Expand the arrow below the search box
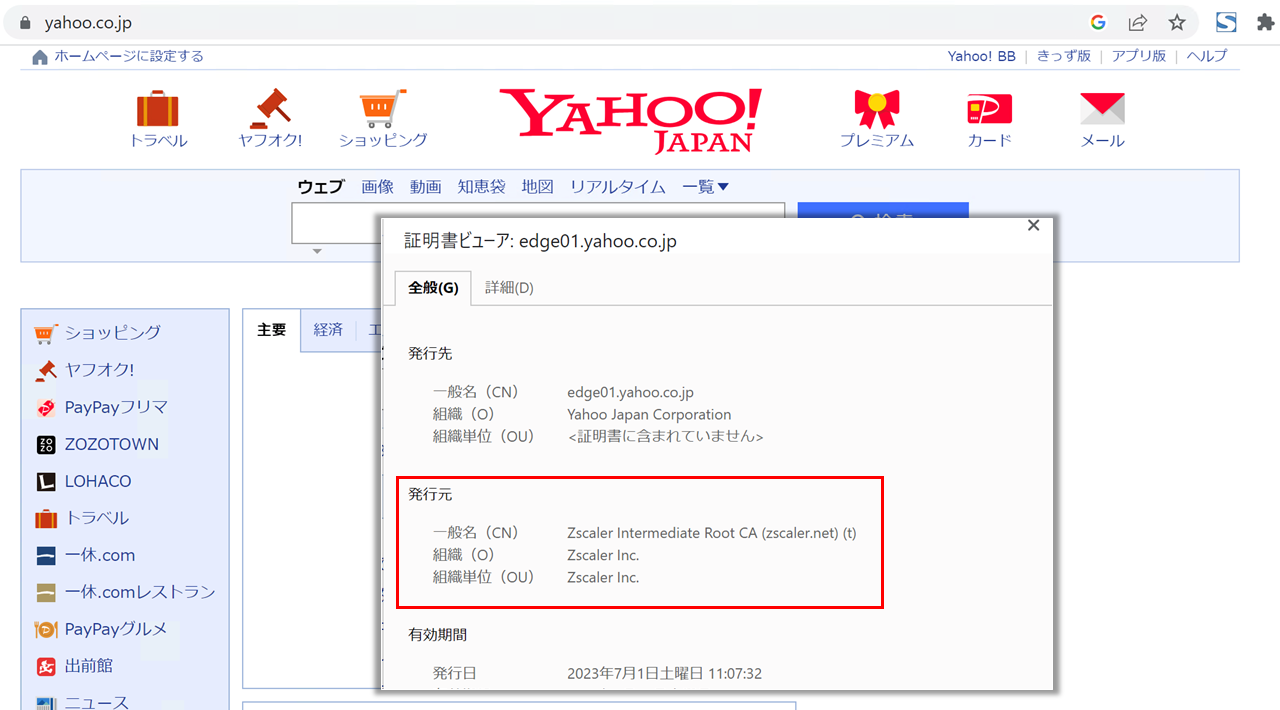Image resolution: width=1280 pixels, height=710 pixels. pyautogui.click(x=317, y=251)
